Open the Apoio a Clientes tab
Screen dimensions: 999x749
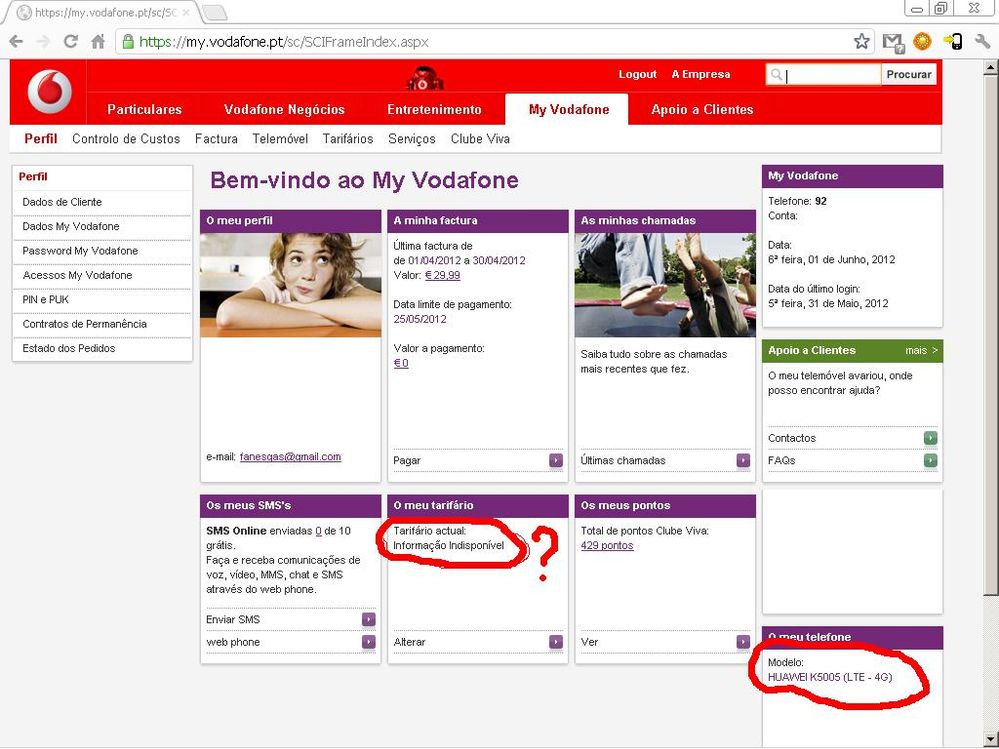pyautogui.click(x=702, y=110)
